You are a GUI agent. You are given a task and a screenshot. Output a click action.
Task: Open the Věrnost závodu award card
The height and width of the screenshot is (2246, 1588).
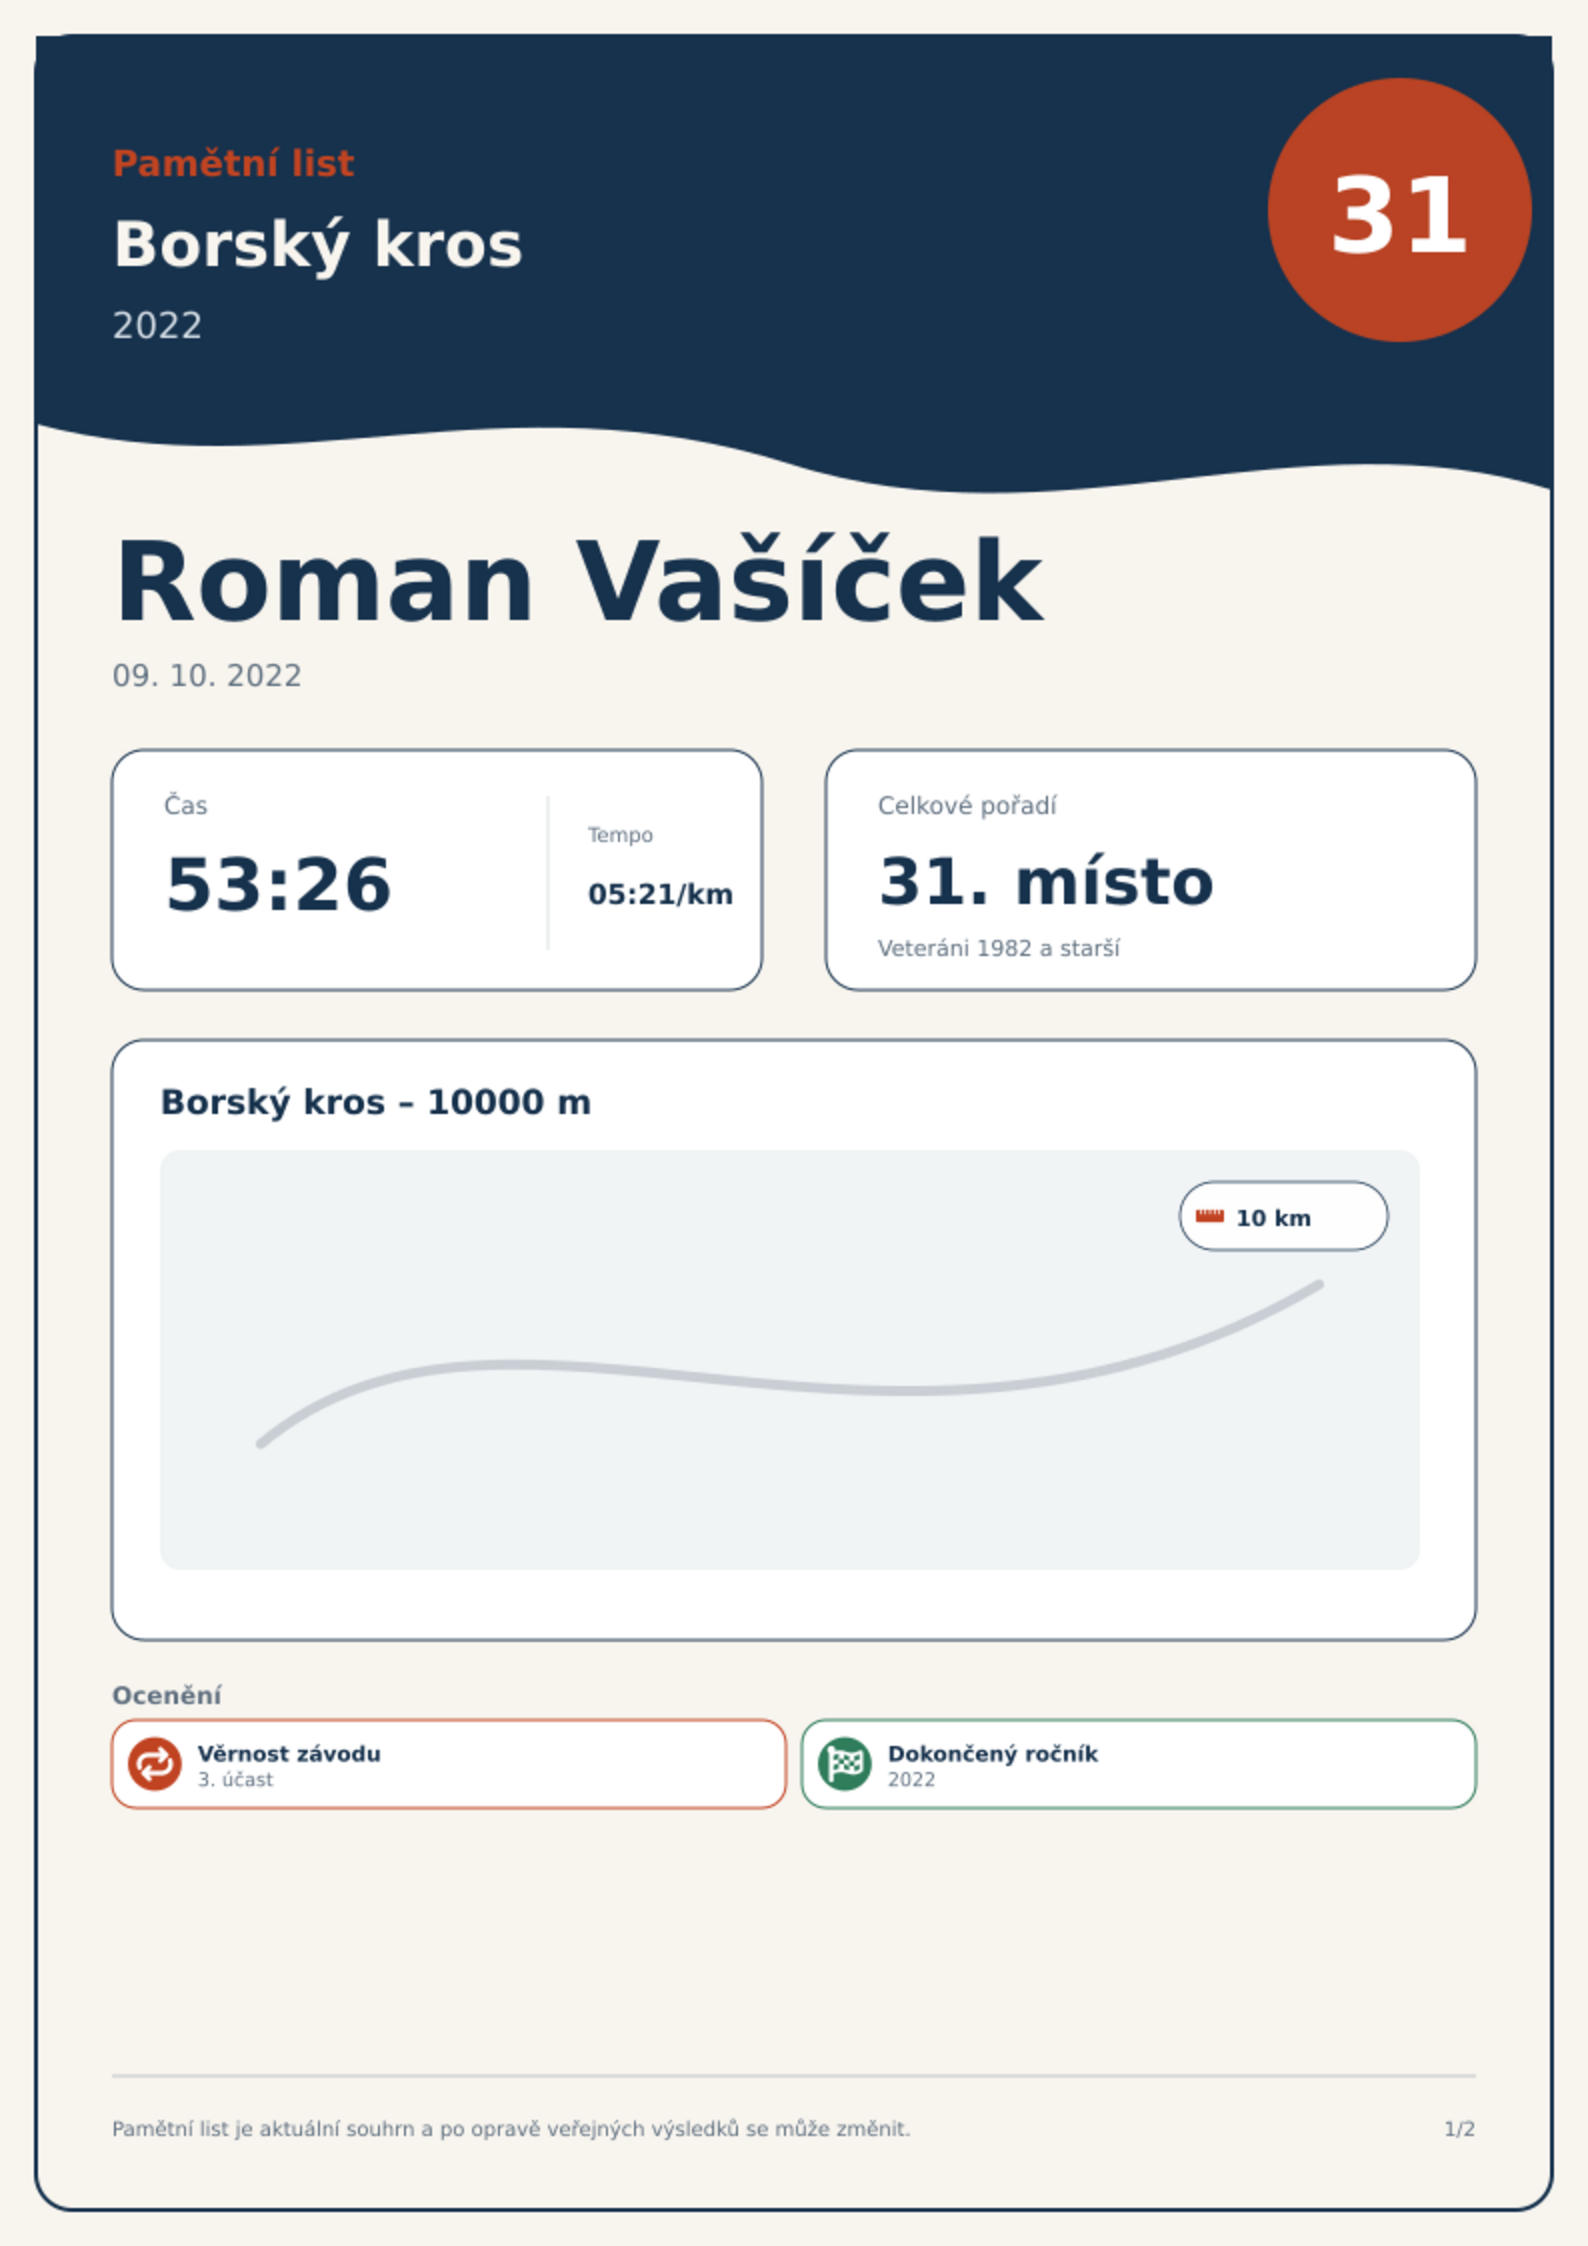(449, 1764)
